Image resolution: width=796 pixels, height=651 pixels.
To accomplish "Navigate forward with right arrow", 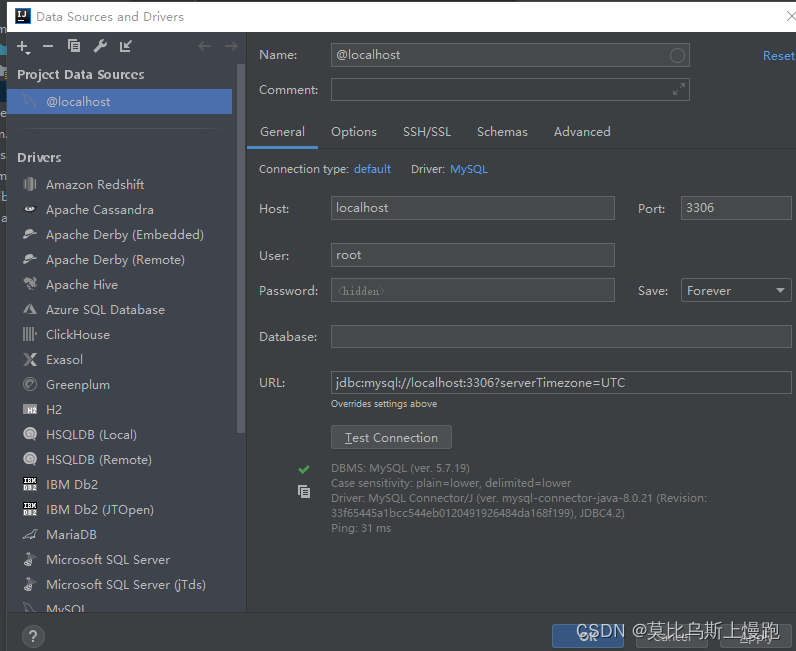I will (x=231, y=47).
